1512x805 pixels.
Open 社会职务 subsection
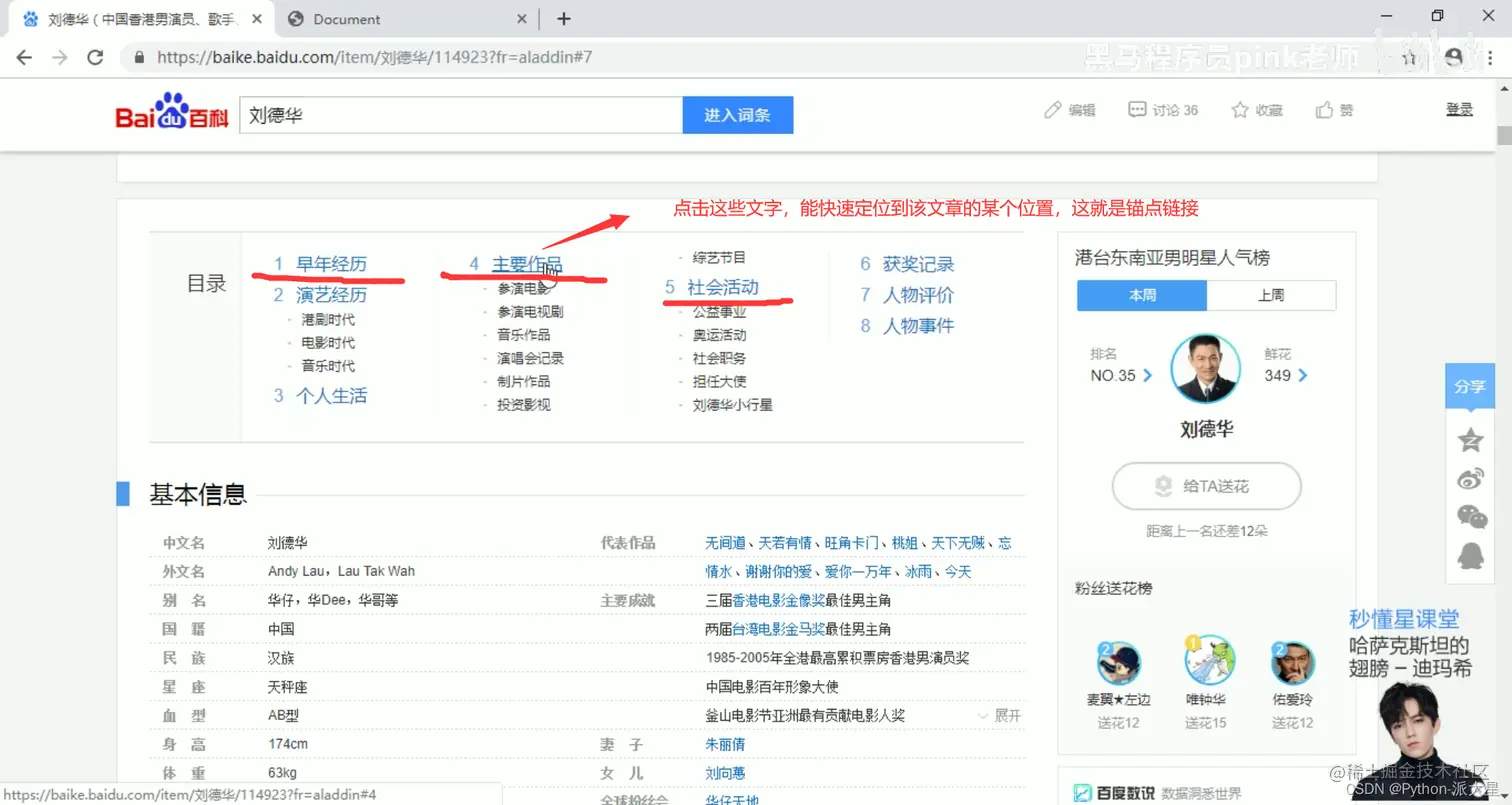[x=719, y=358]
